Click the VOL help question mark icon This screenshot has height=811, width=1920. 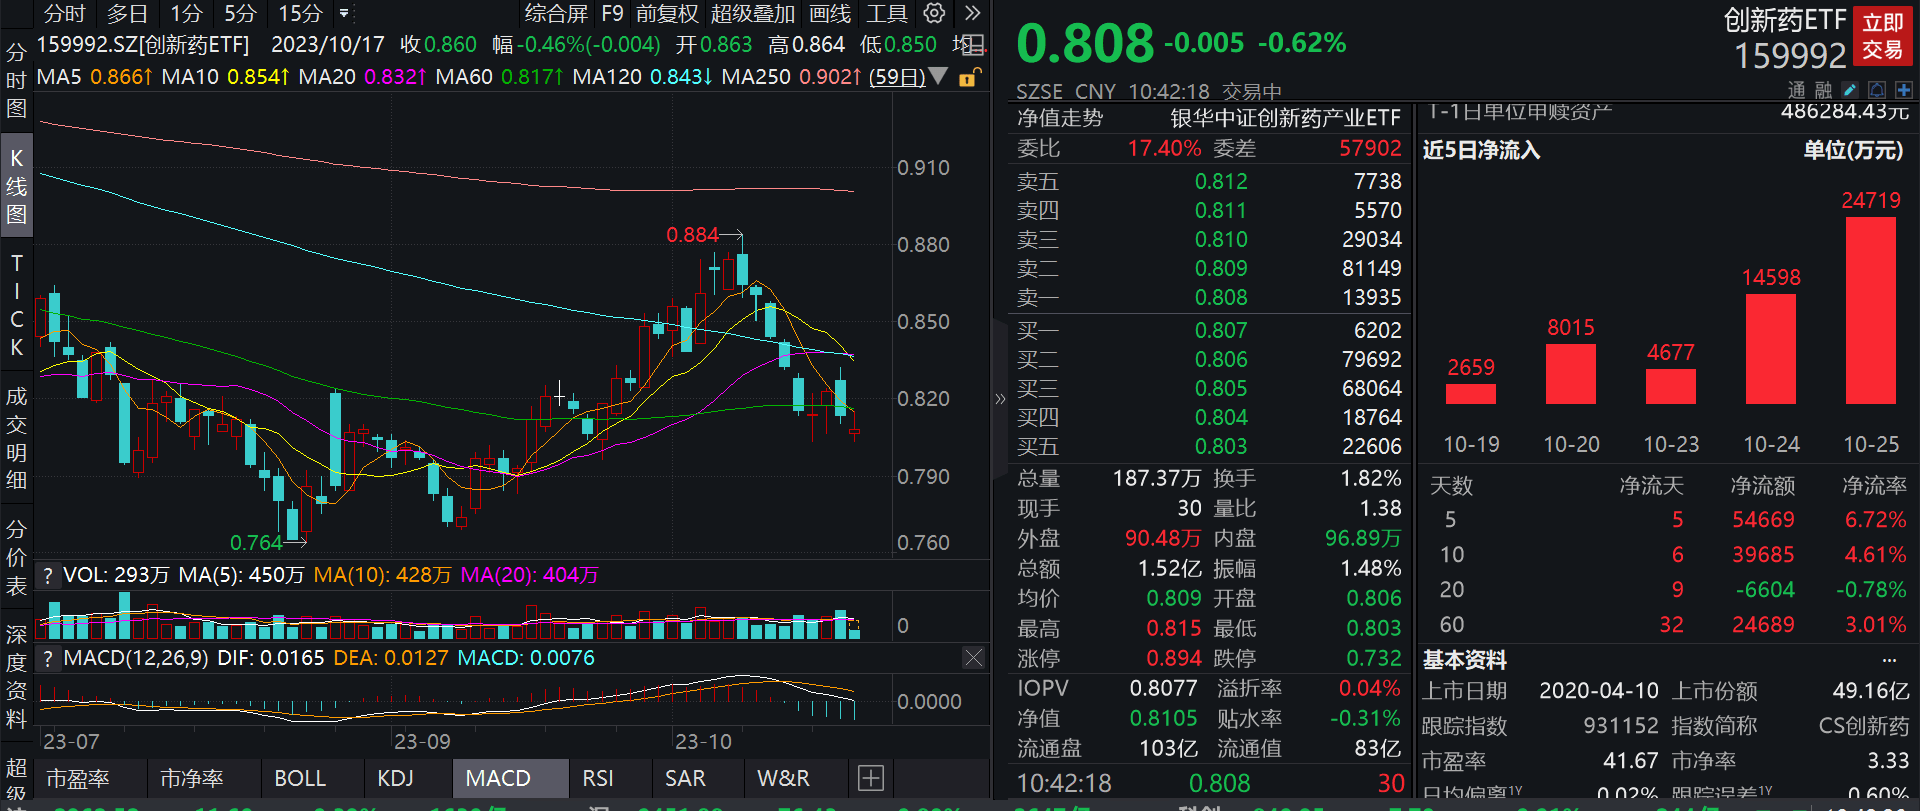coord(47,576)
